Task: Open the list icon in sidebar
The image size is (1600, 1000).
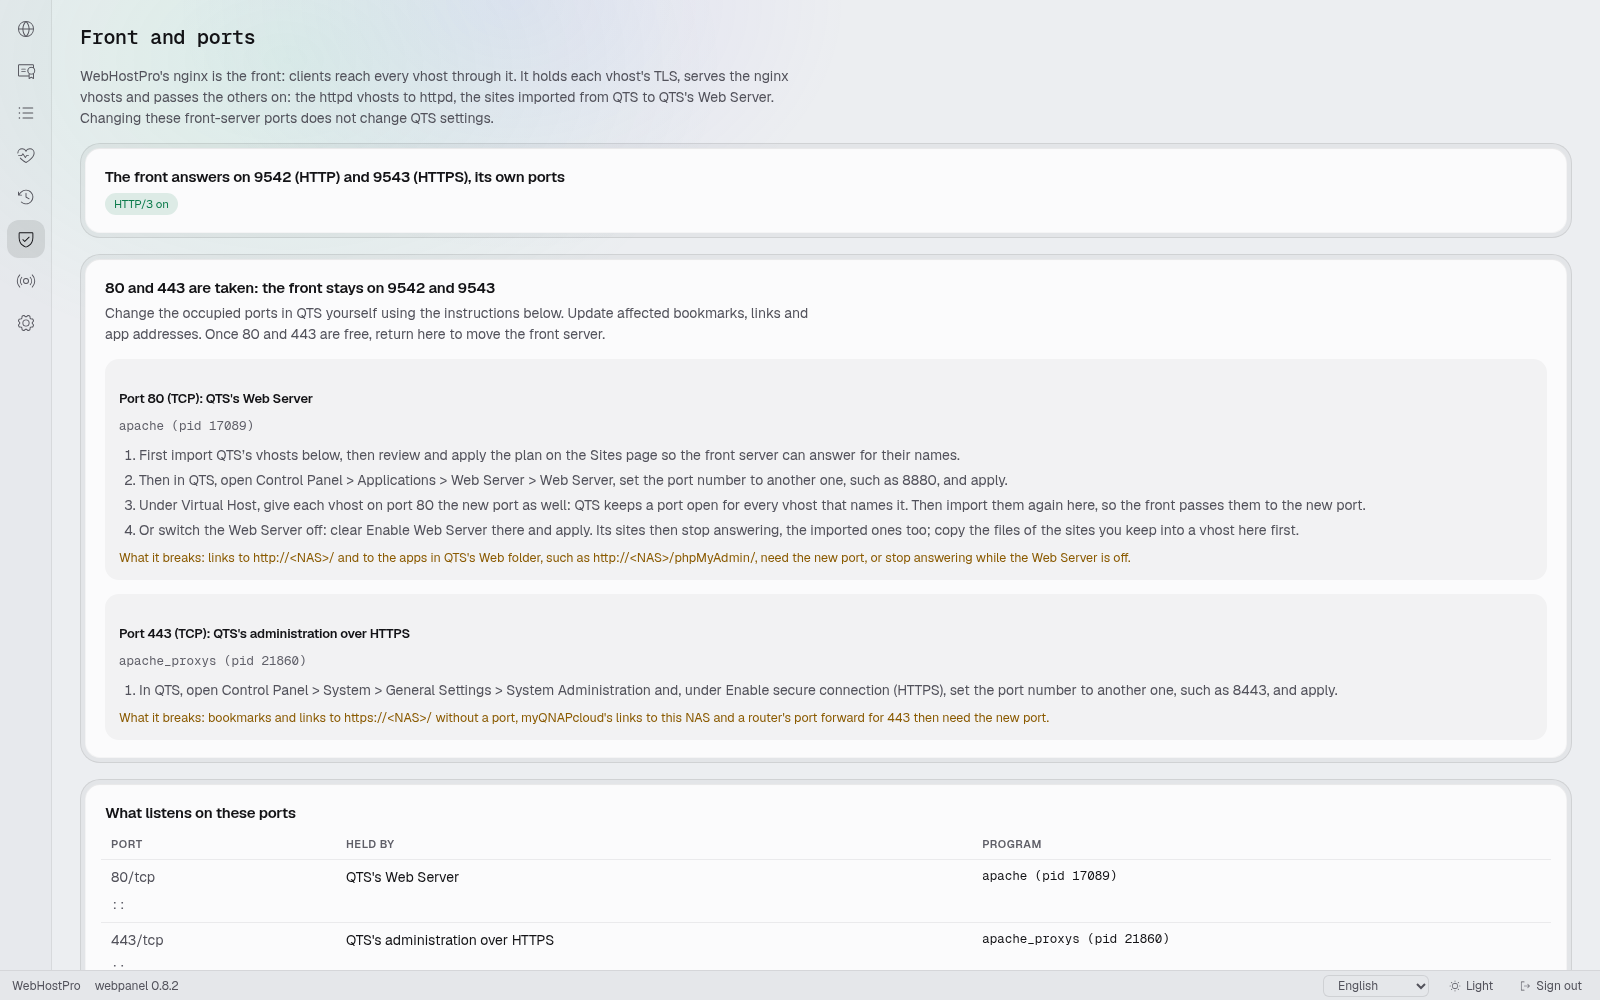Action: 26,113
